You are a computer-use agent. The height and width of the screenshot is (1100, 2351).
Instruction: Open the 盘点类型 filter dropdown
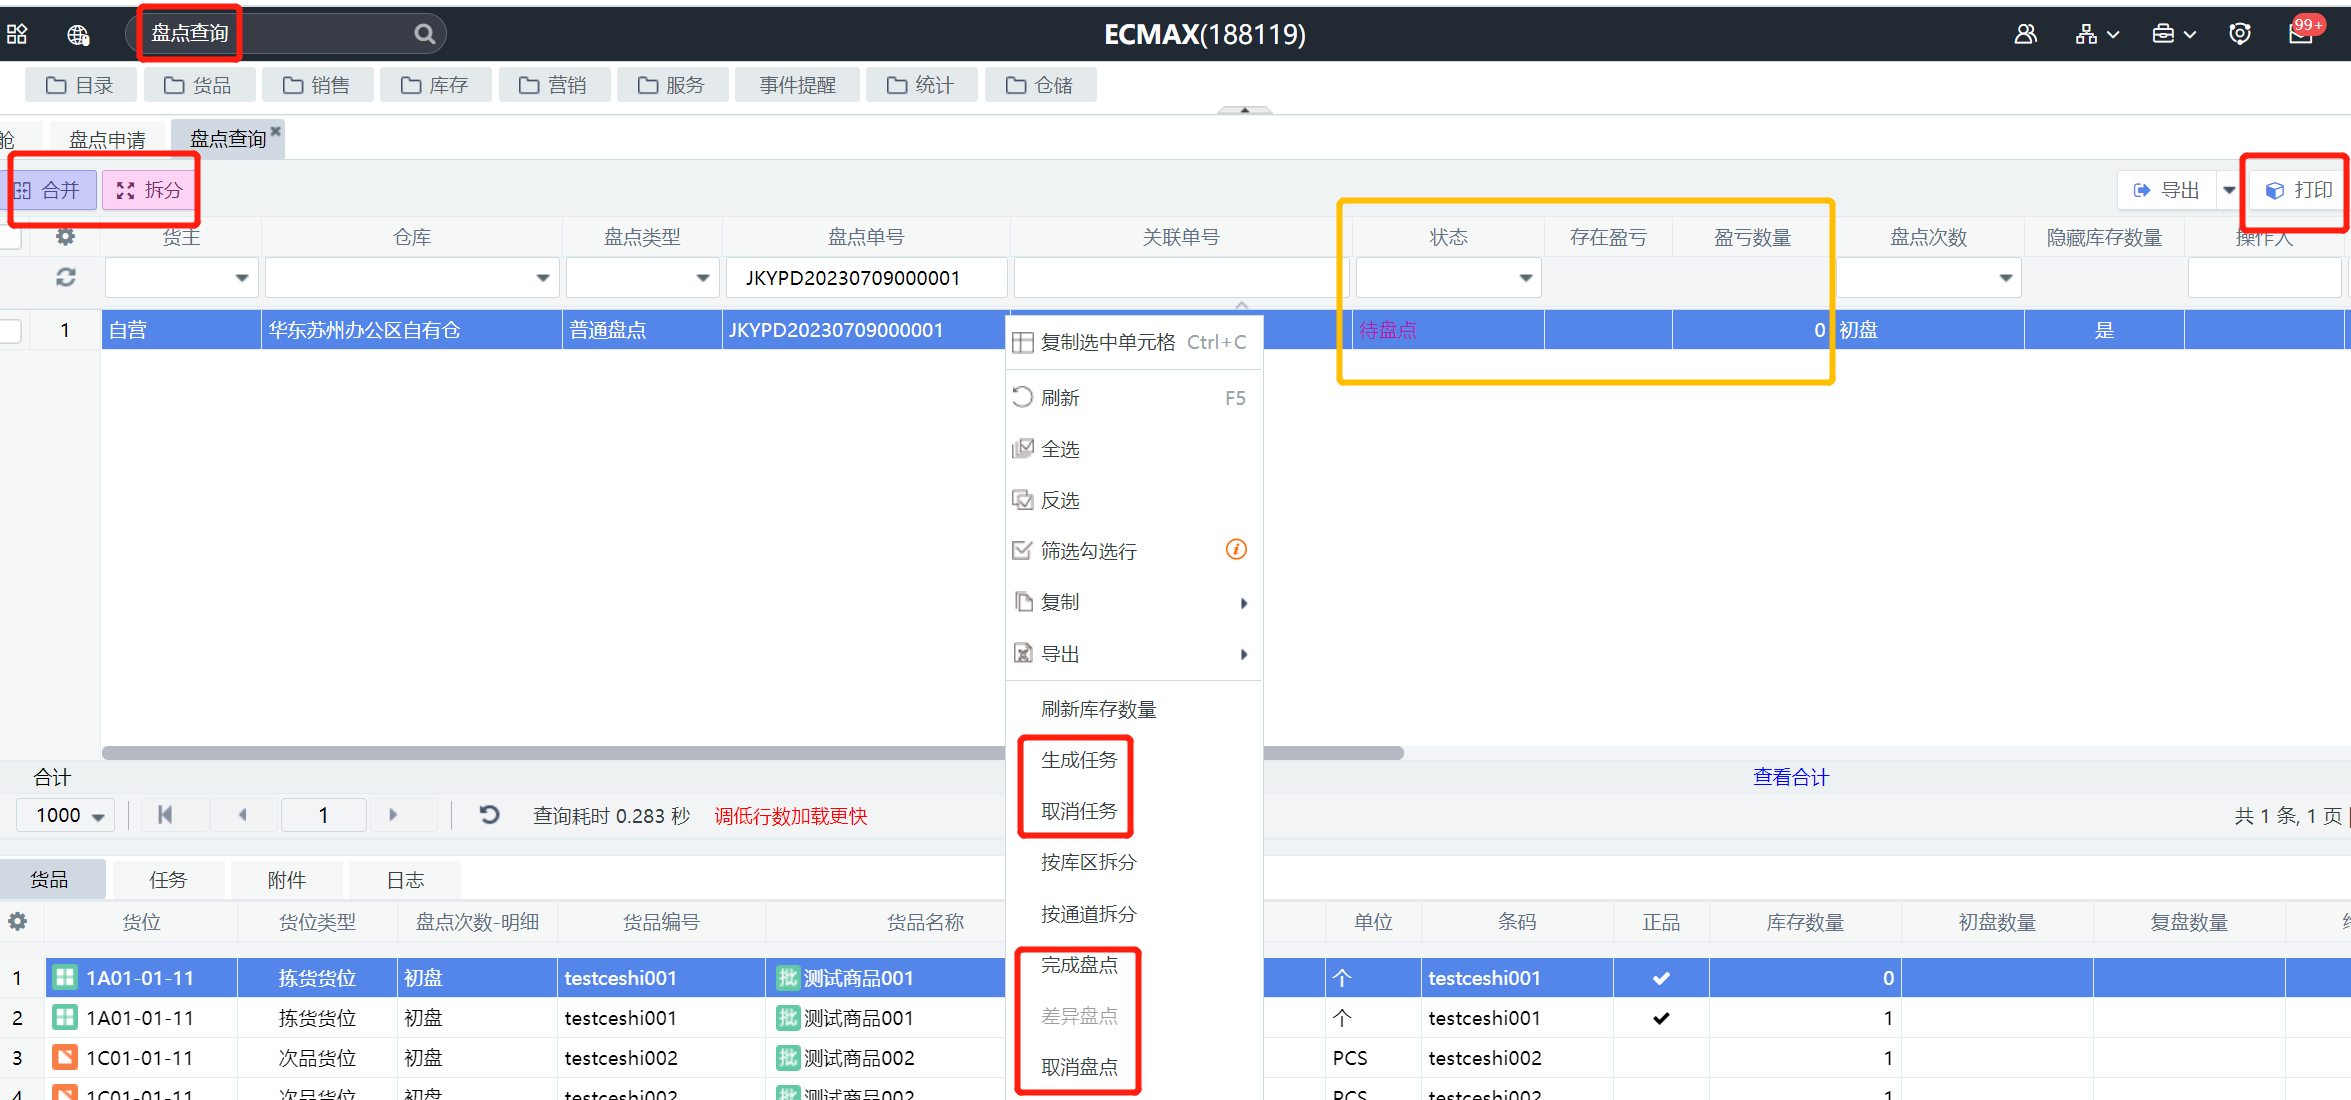703,278
